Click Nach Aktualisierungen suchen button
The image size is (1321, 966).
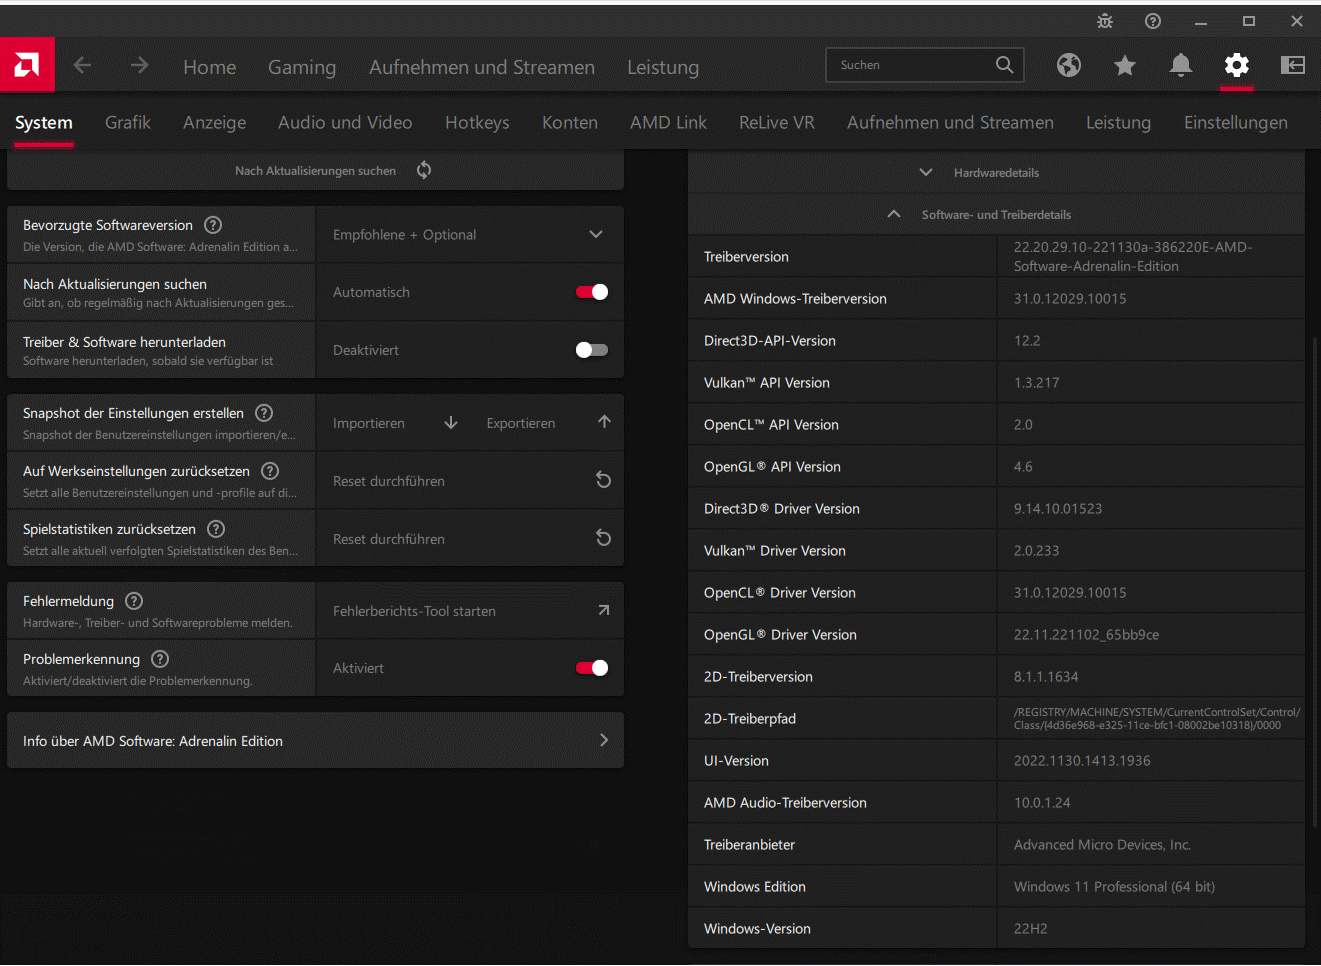pos(315,171)
